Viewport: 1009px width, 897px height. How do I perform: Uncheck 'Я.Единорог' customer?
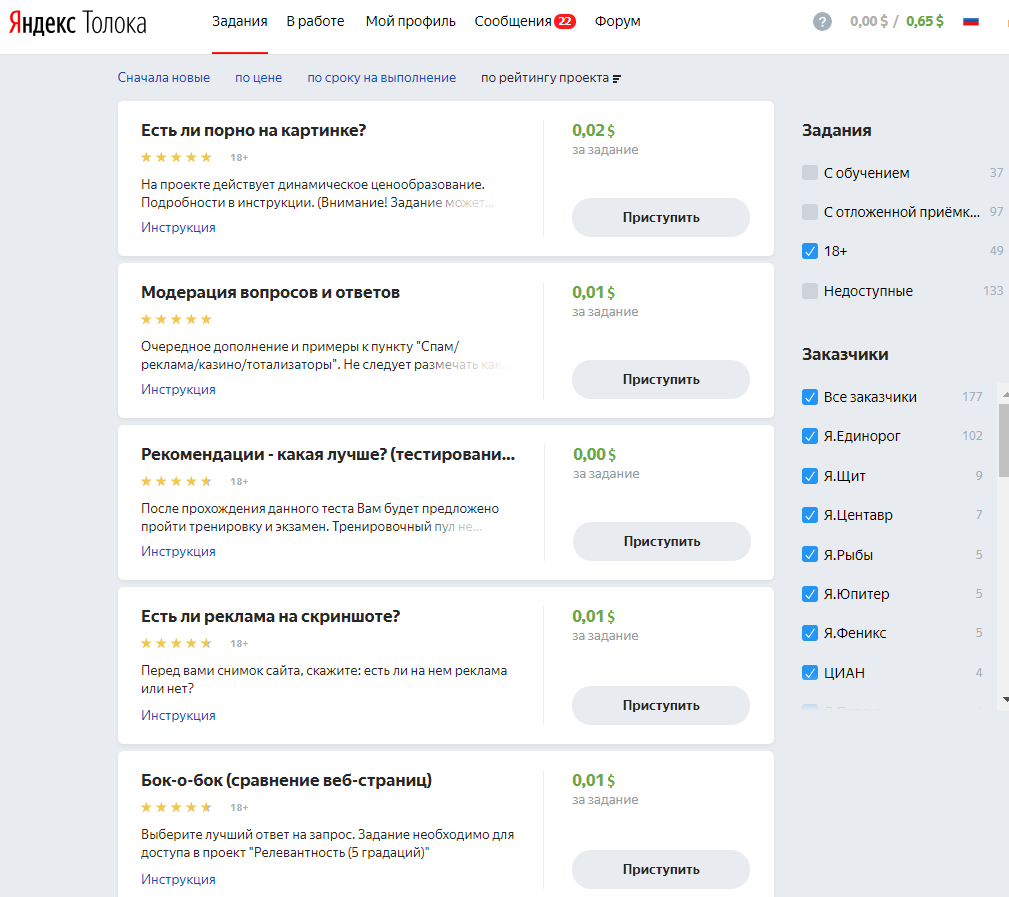810,436
